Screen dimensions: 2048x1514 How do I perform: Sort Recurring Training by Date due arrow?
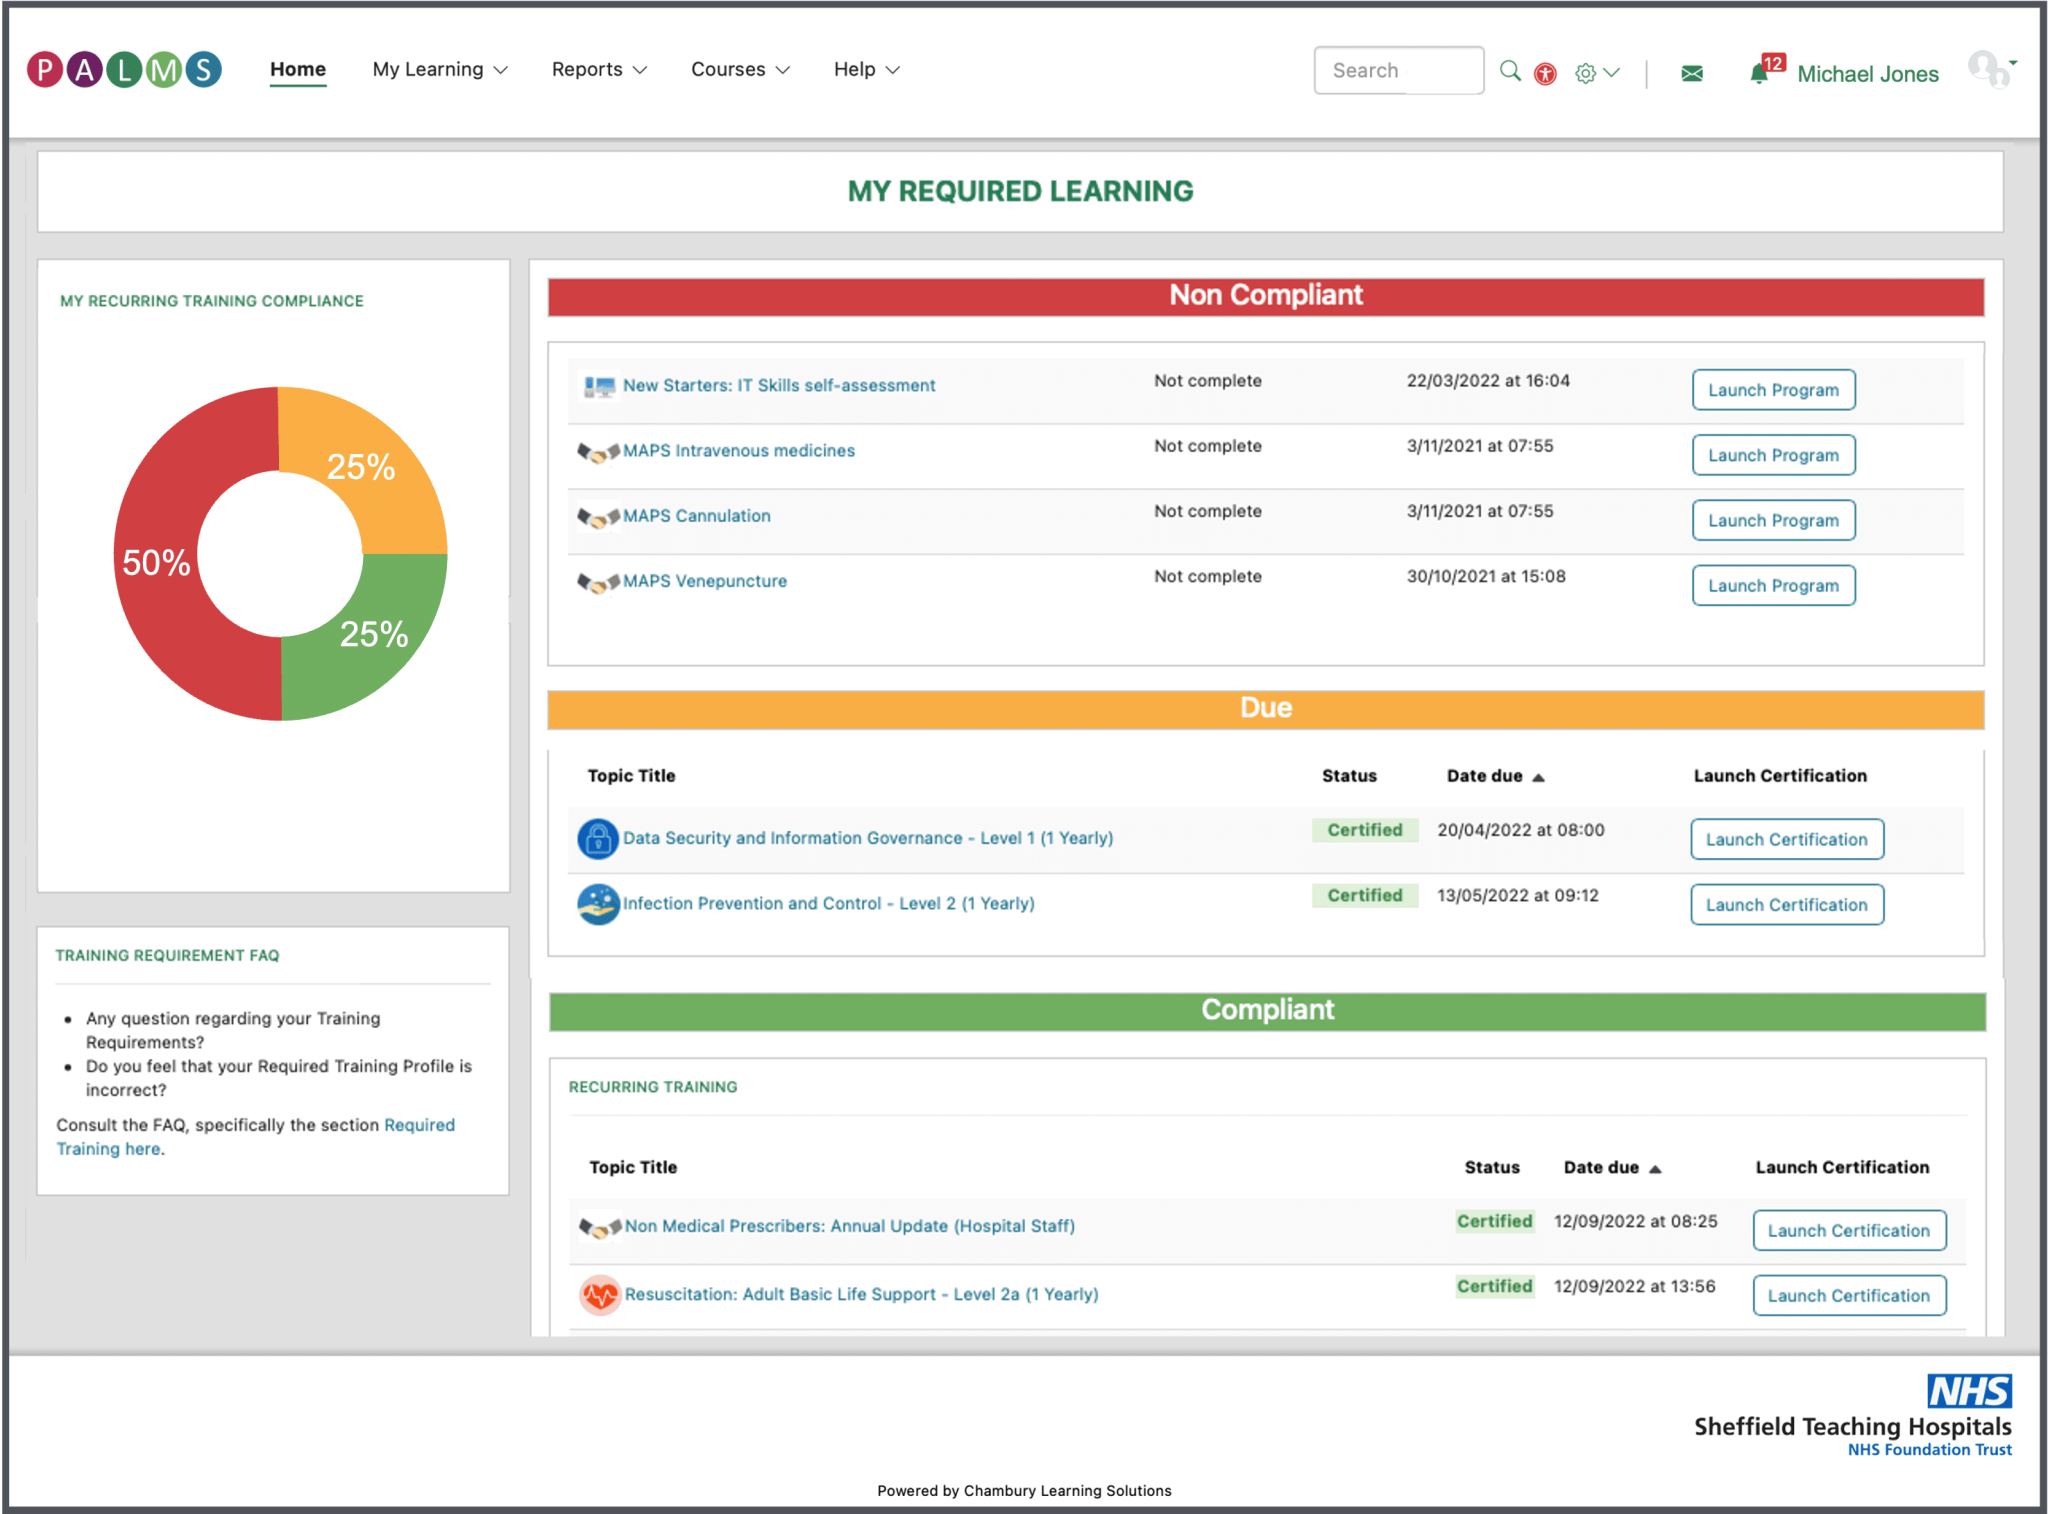[x=1655, y=1167]
